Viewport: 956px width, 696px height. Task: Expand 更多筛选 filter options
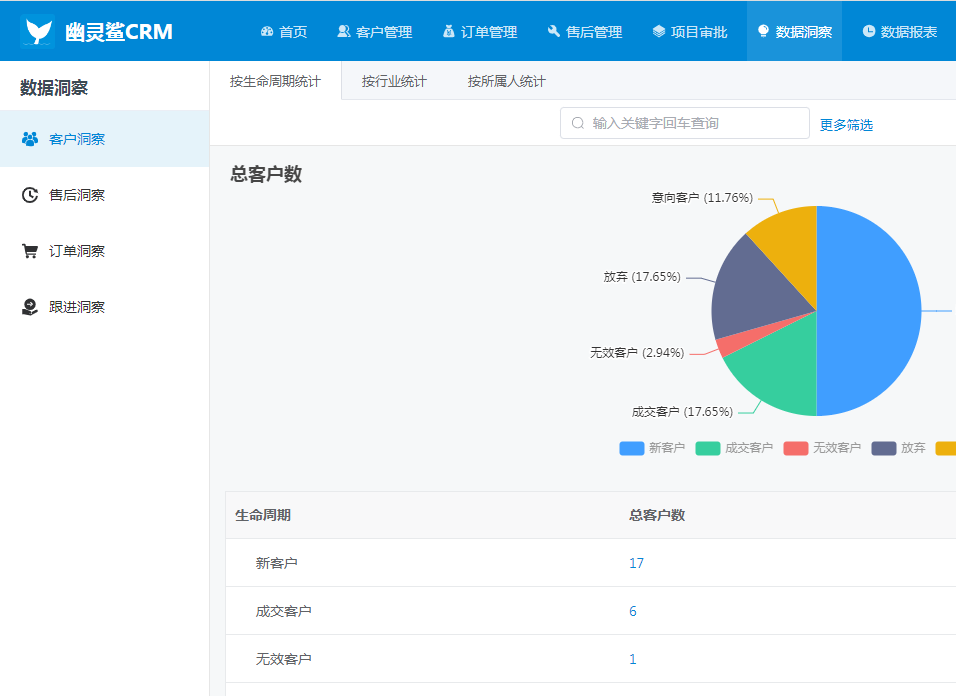pyautogui.click(x=846, y=125)
